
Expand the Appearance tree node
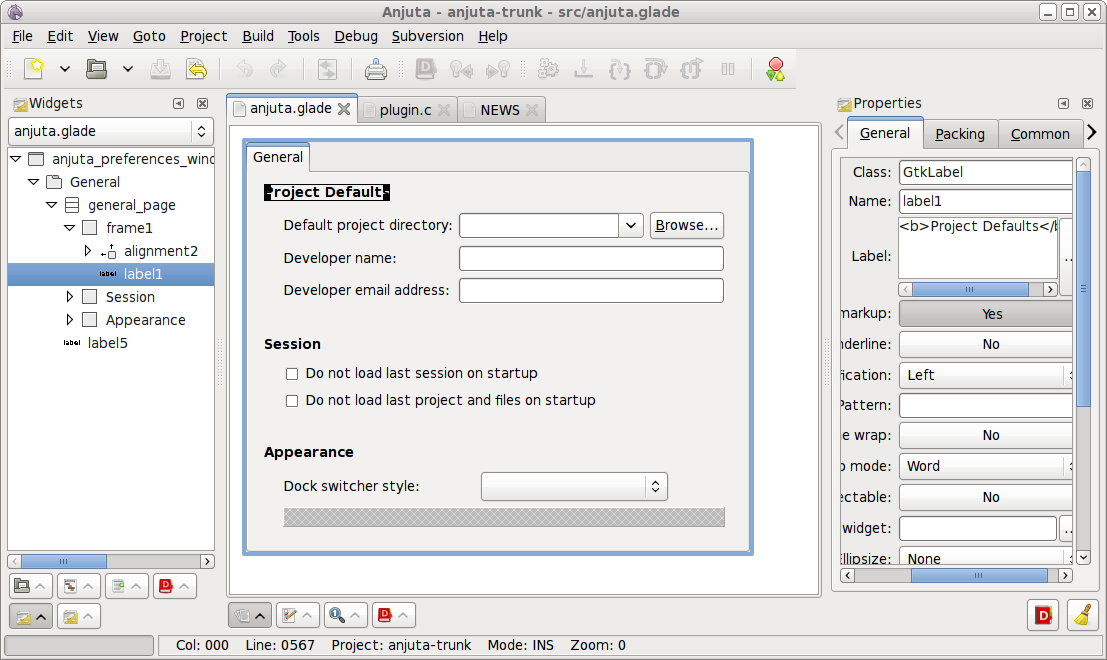pos(69,320)
